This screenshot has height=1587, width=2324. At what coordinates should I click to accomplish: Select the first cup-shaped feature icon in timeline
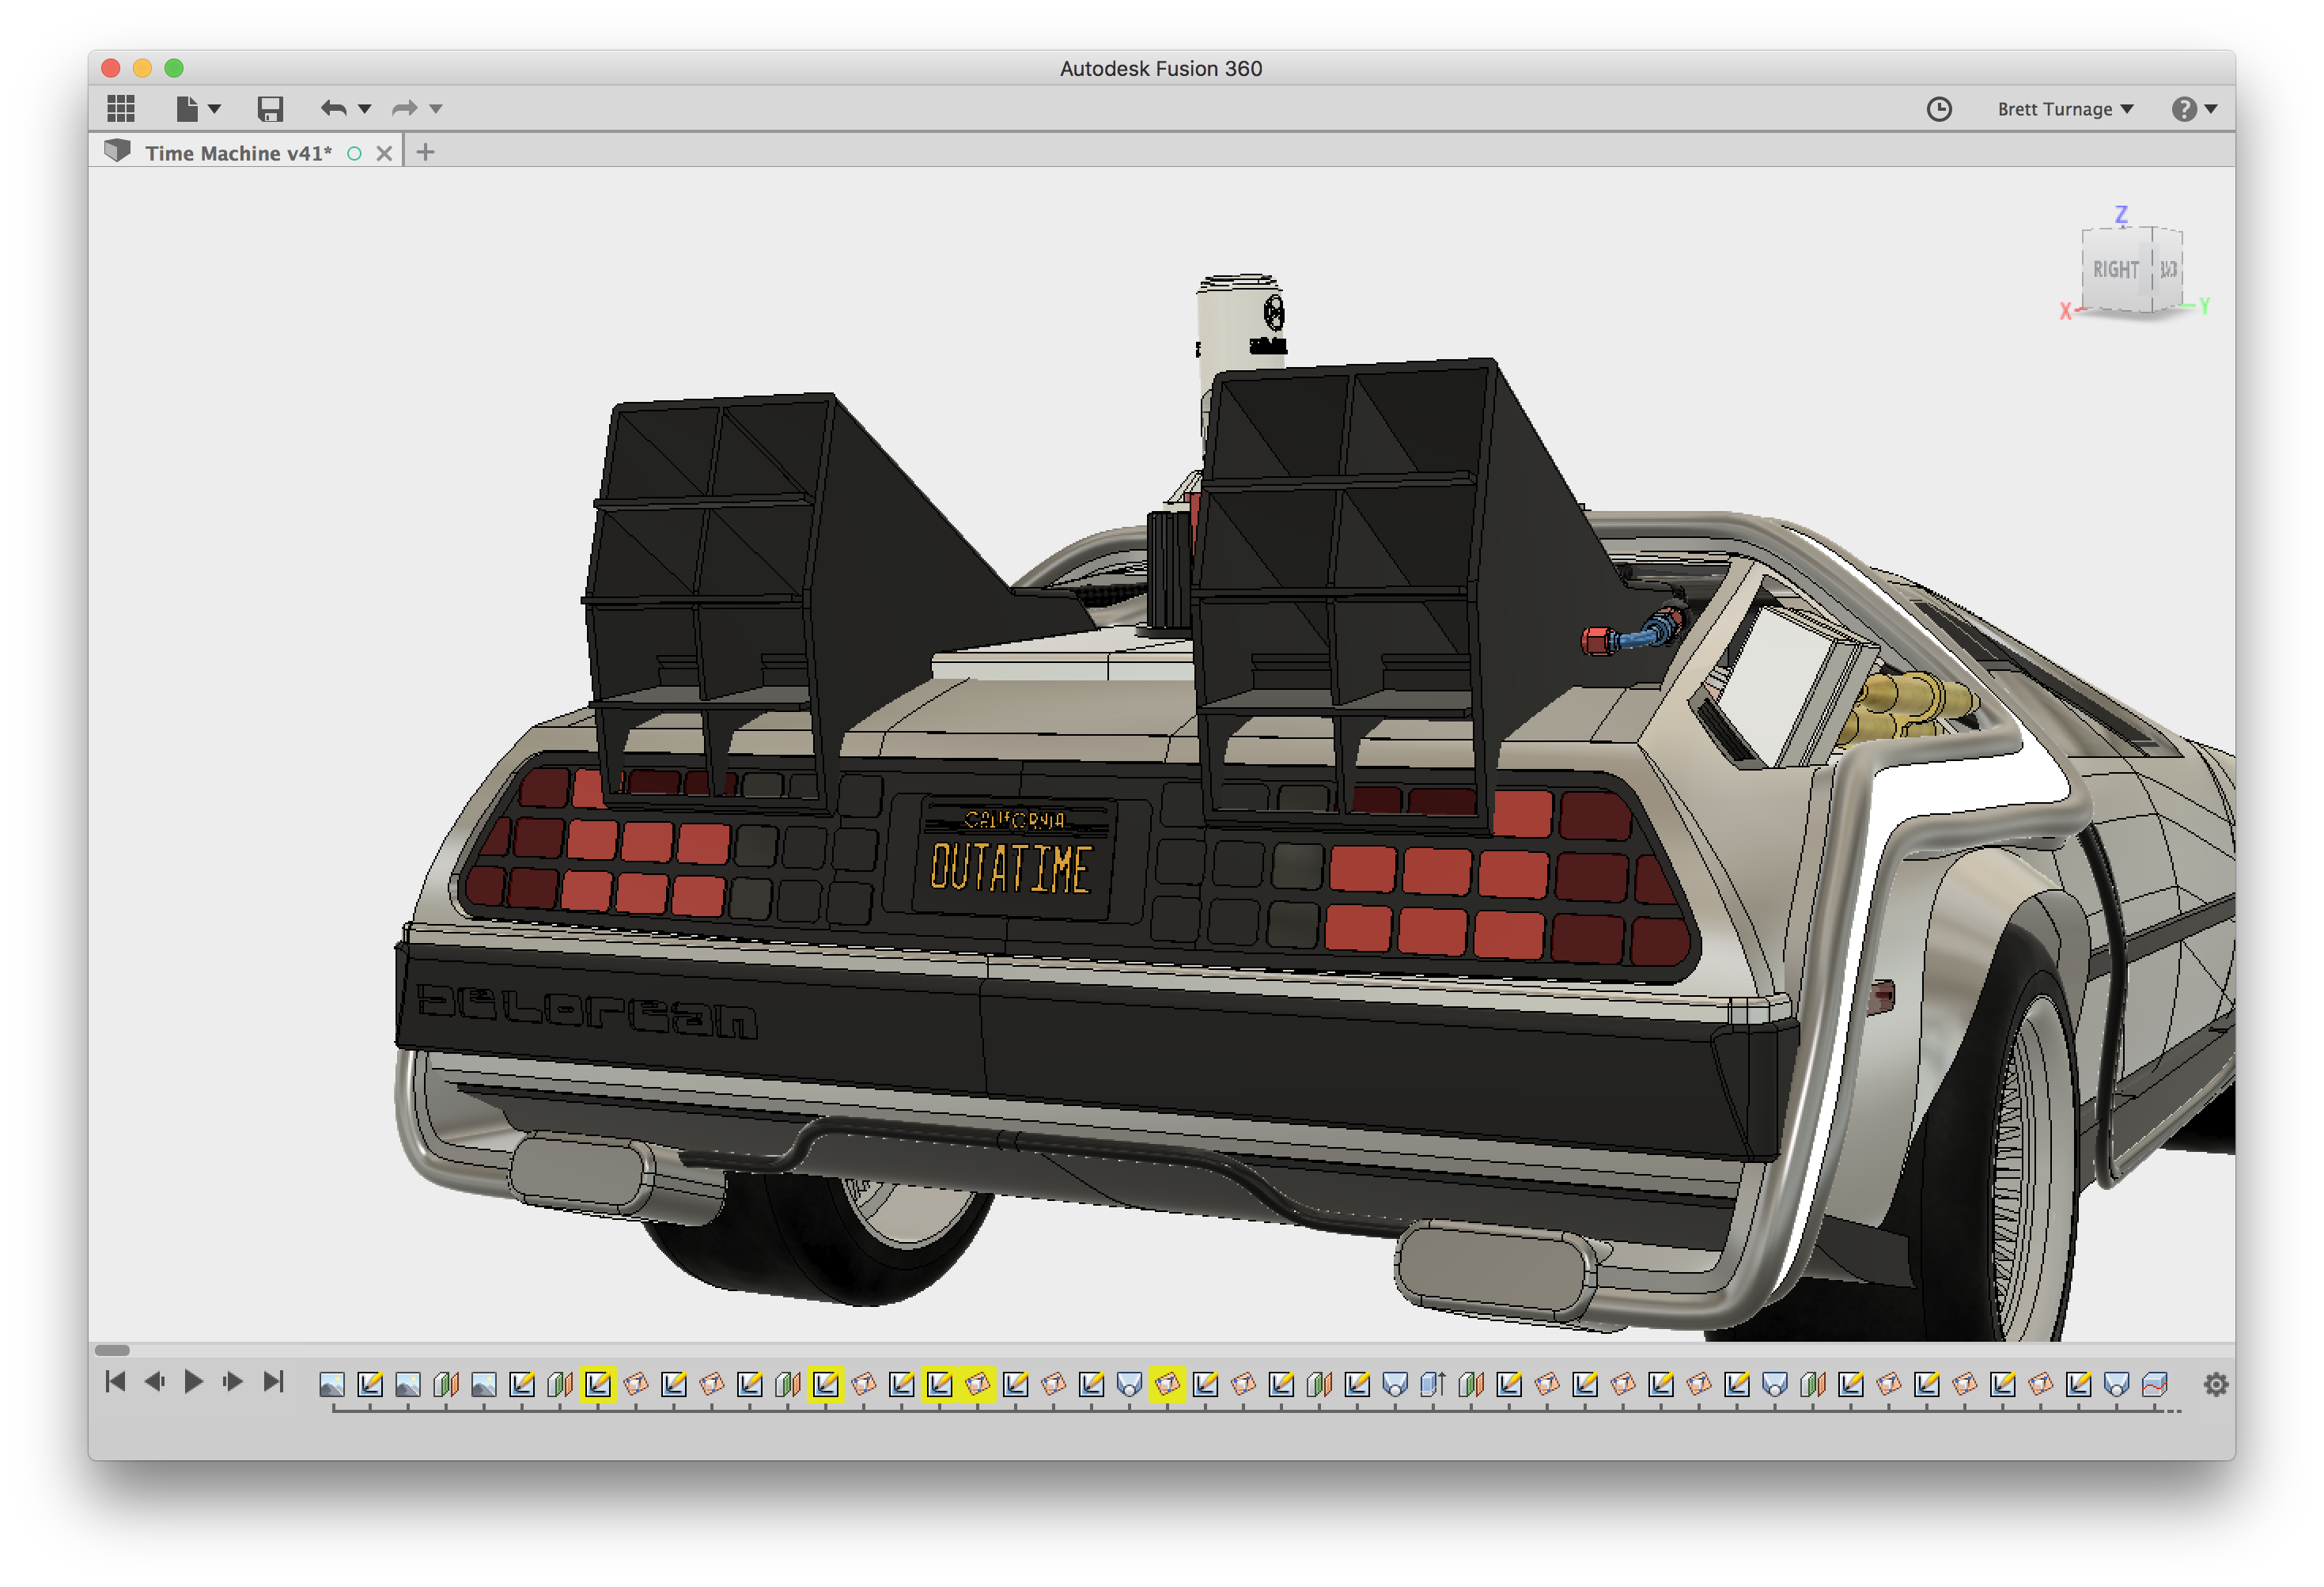[x=1129, y=1384]
